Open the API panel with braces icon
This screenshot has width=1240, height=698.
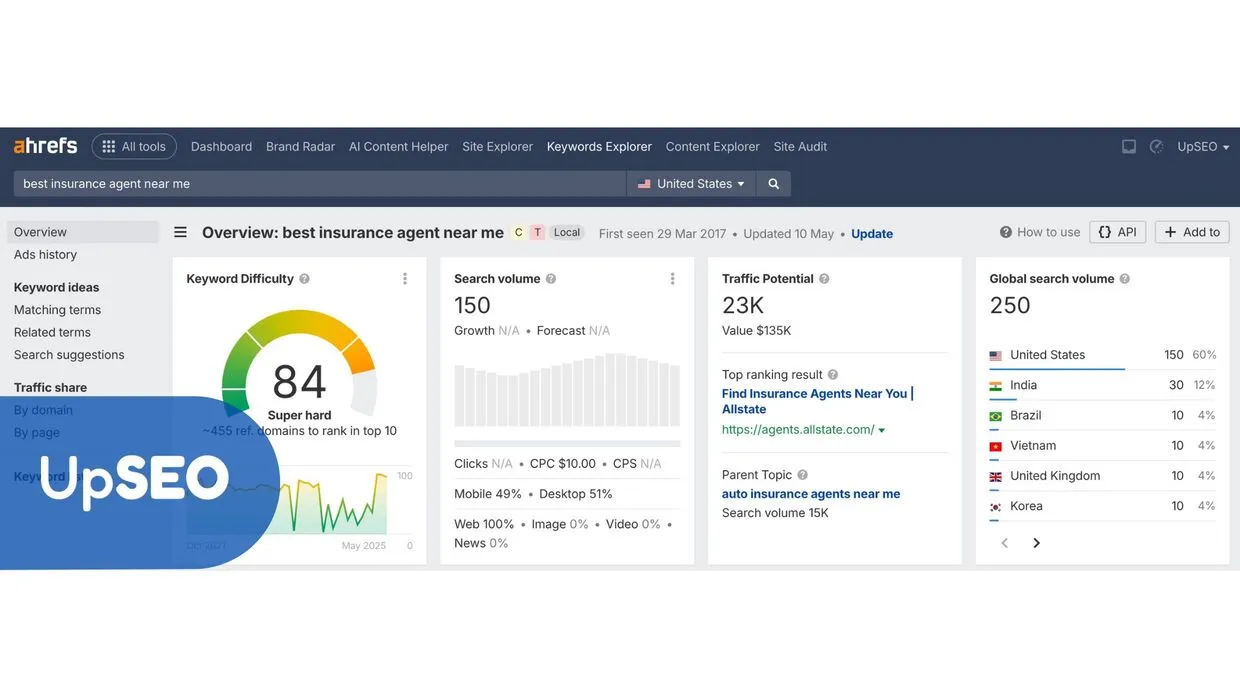click(x=1117, y=231)
